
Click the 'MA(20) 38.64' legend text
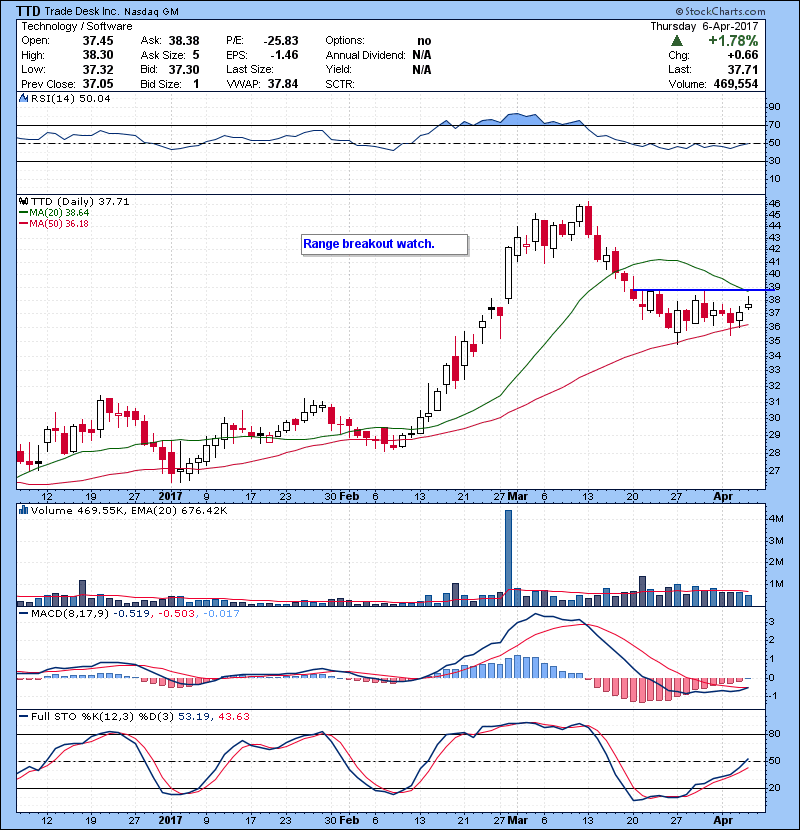click(59, 212)
